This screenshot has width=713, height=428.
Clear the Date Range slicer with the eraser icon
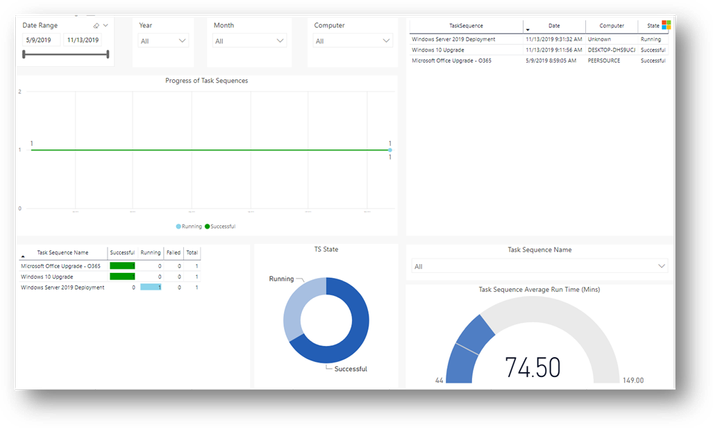[96, 26]
